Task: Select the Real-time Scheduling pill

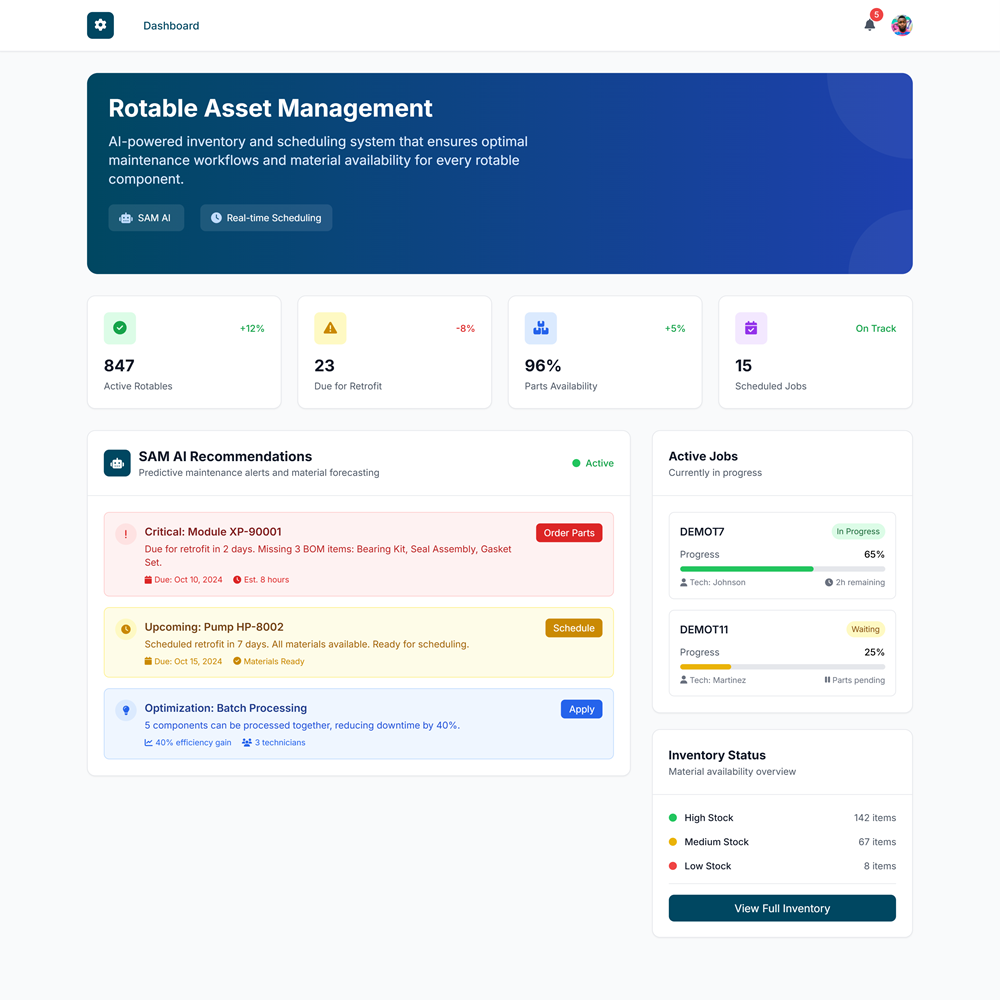Action: click(266, 218)
